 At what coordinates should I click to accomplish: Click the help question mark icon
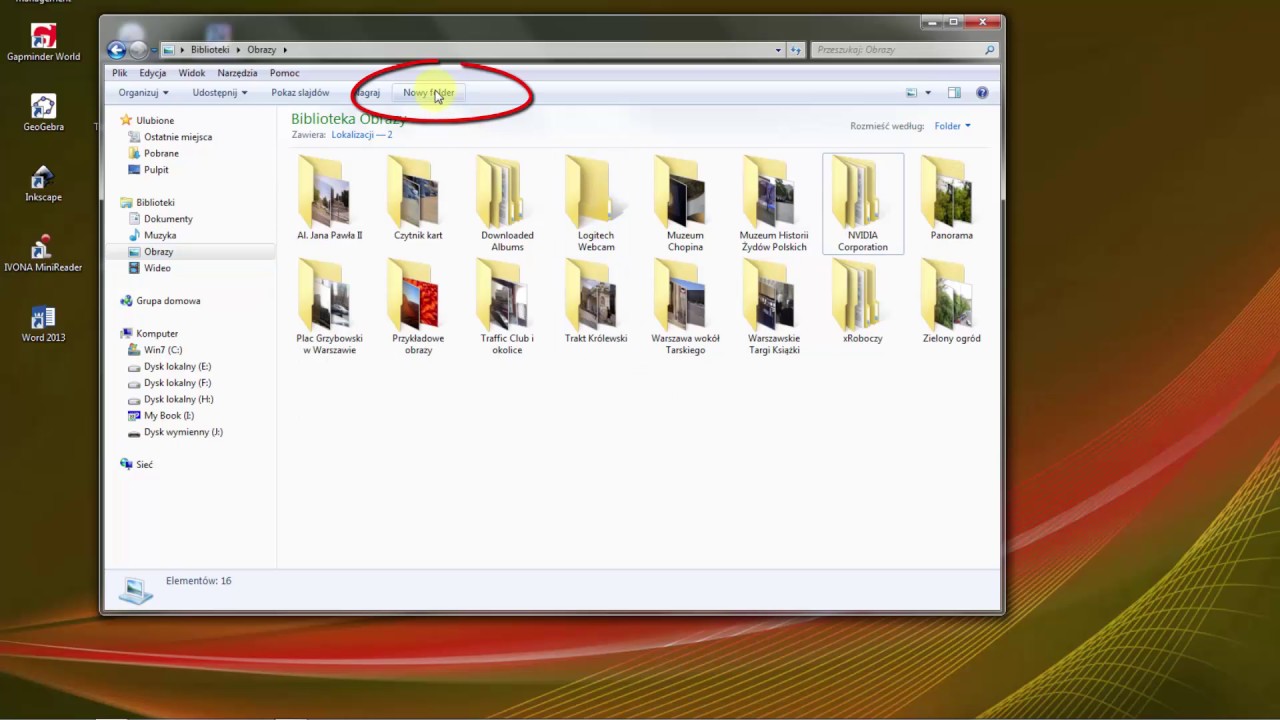(x=982, y=93)
